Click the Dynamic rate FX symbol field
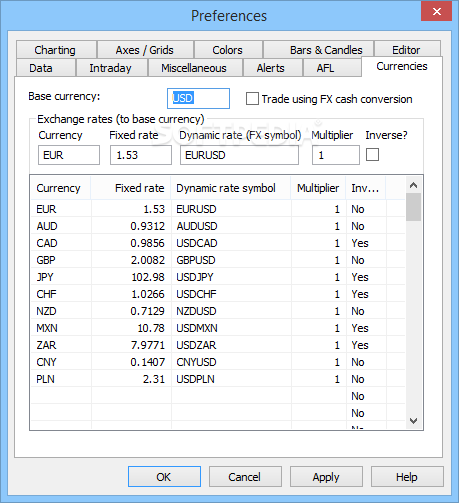 tap(239, 155)
